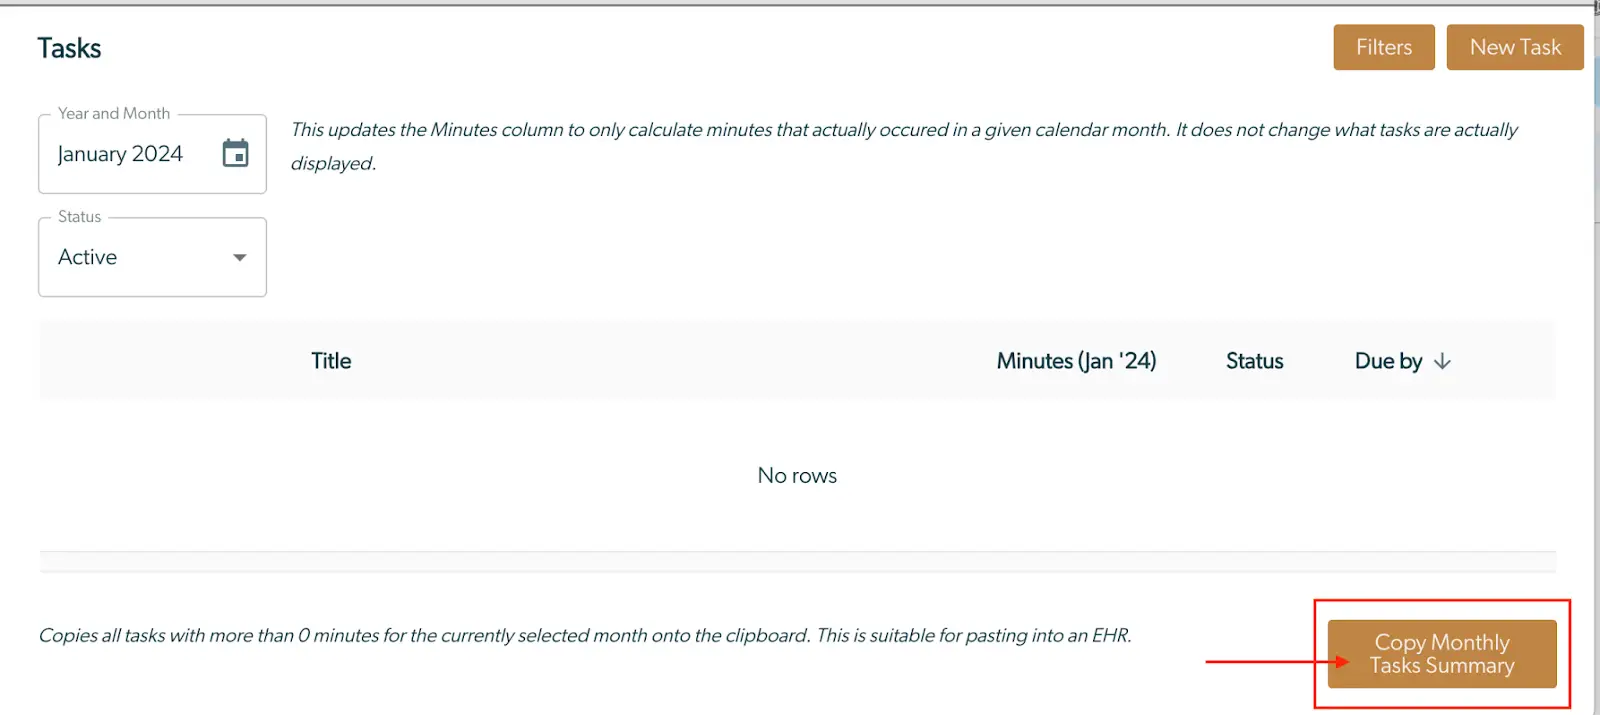
Task: Click the highlighted Copy Monthly Tasks Summary button
Action: pos(1442,654)
